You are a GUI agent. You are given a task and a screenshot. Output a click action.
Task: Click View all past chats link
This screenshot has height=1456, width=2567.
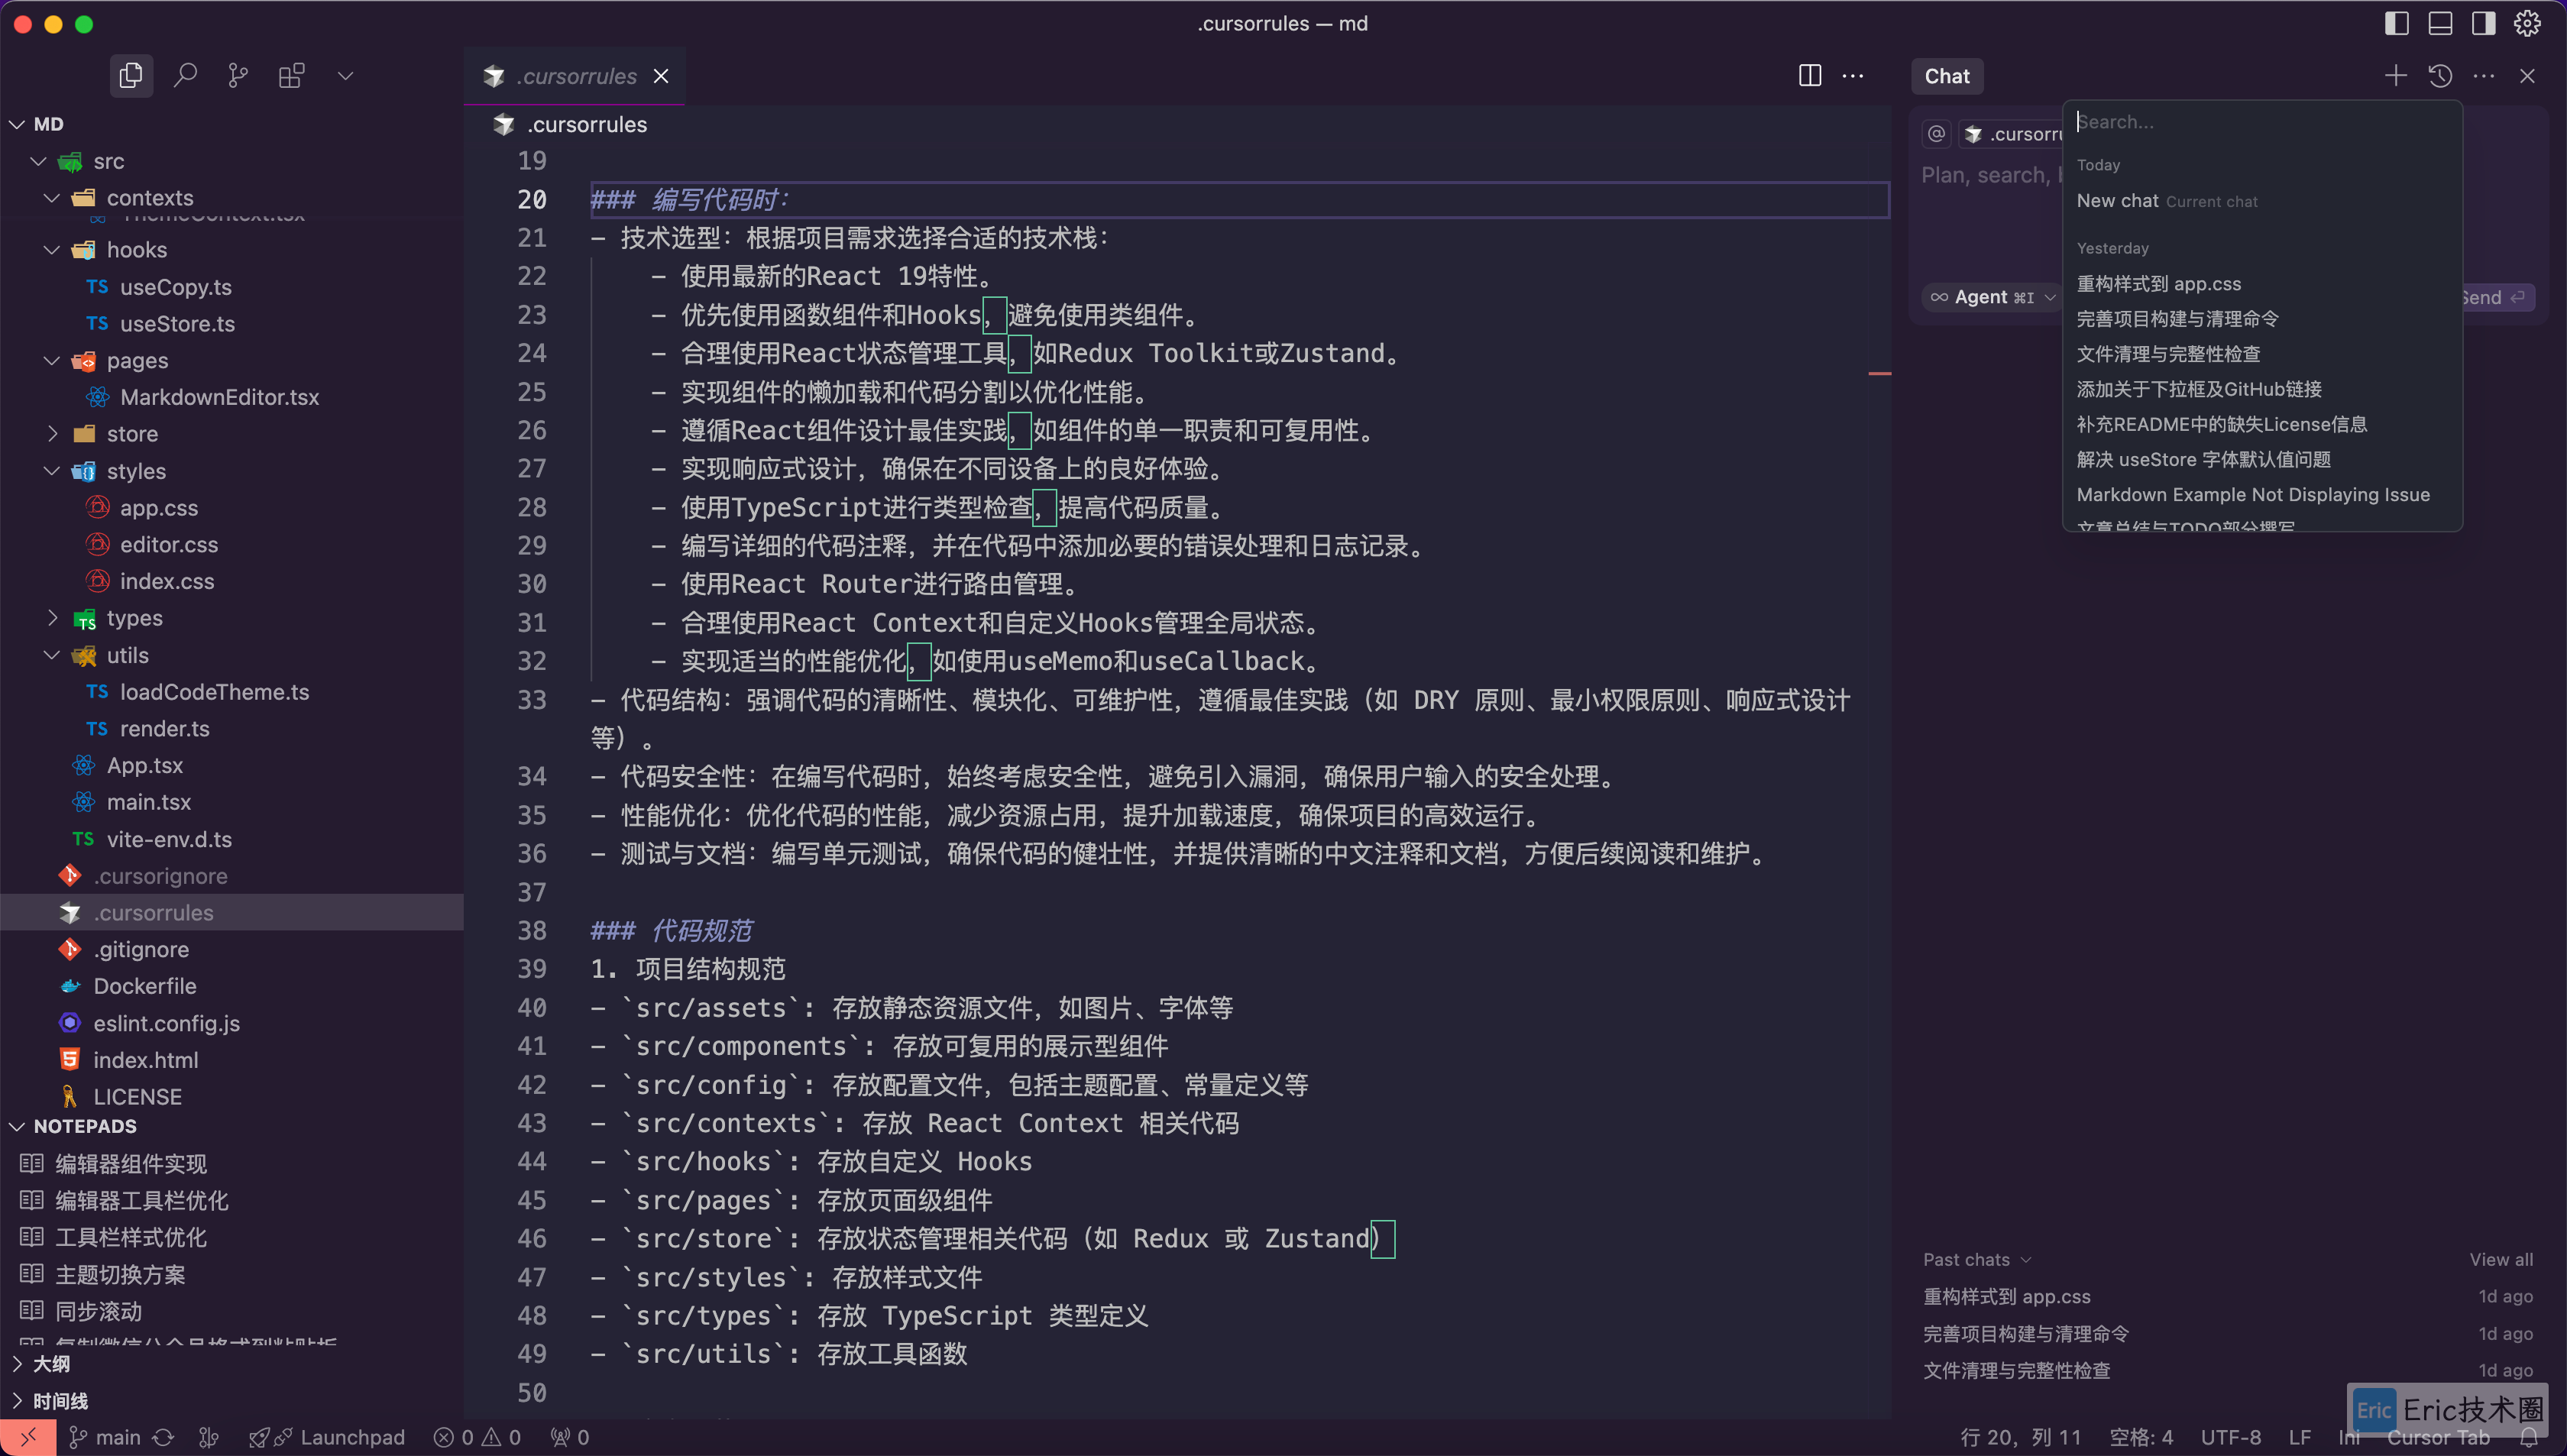click(2501, 1260)
